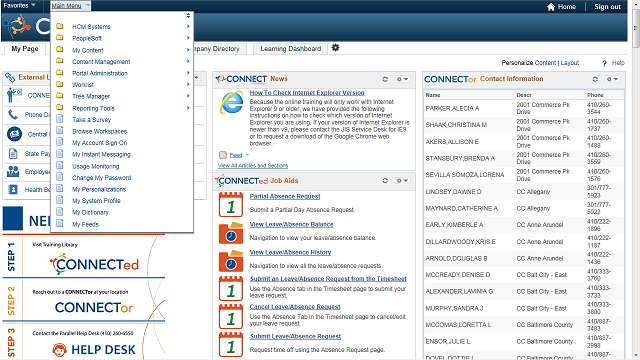
Task: Open Personalize Layout link
Action: click(570, 63)
